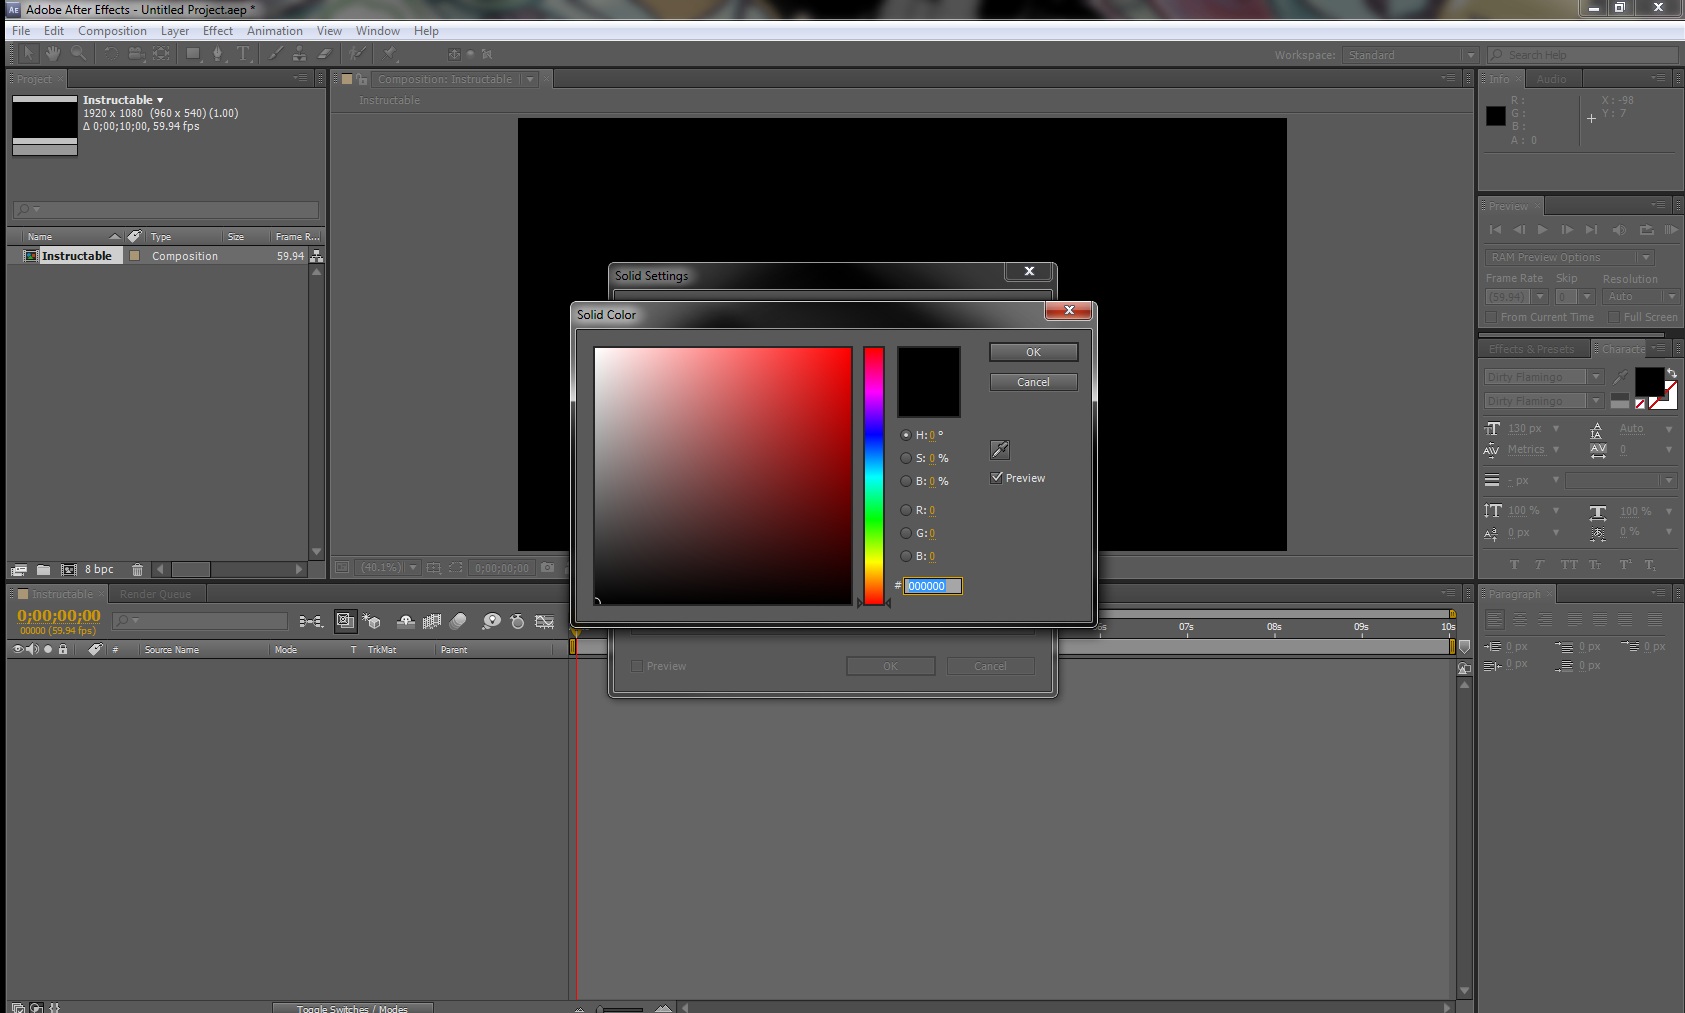Select the Selection arrow tool
This screenshot has height=1013, width=1685.
coord(28,54)
